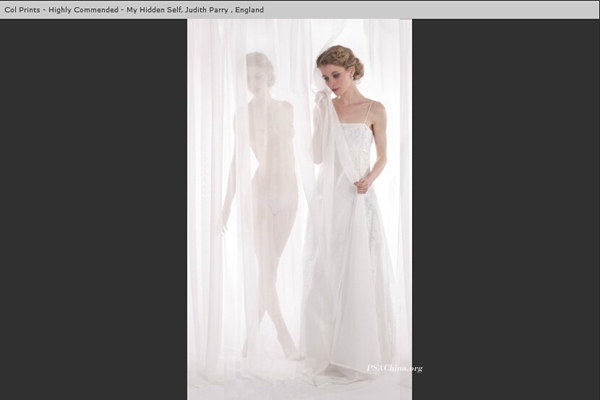Click the sheer curtain on photo's left edge
Image resolution: width=600 pixels, height=400 pixels.
[203, 200]
